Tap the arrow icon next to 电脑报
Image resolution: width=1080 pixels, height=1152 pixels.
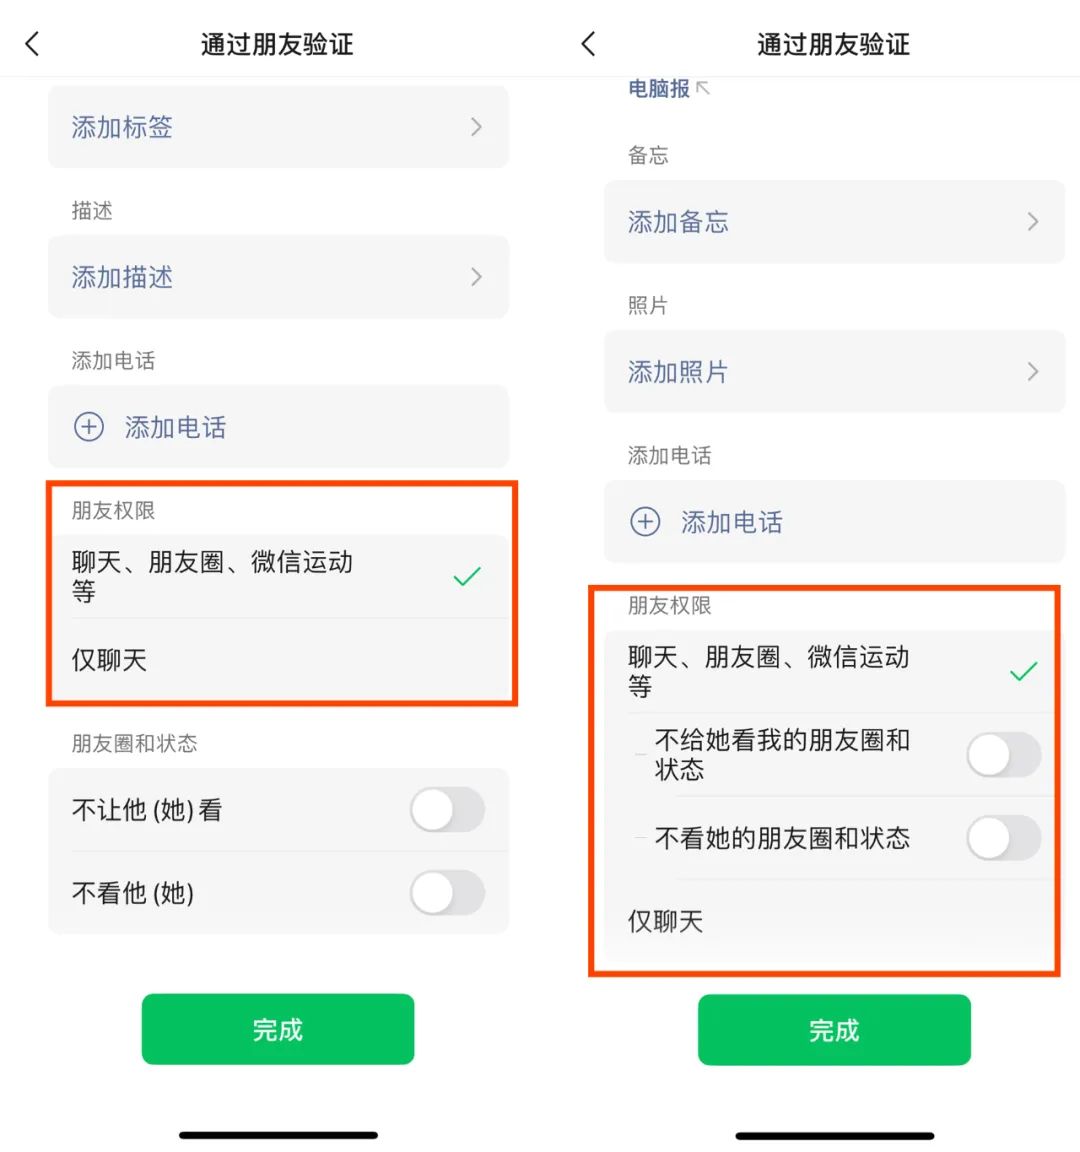tap(703, 88)
